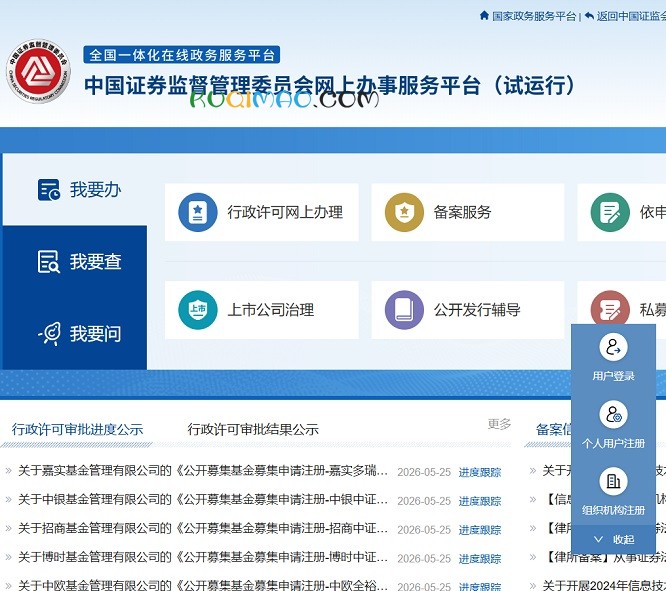Switch to 行政许可审批结果公示 tab
The image size is (666, 591).
[253, 429]
